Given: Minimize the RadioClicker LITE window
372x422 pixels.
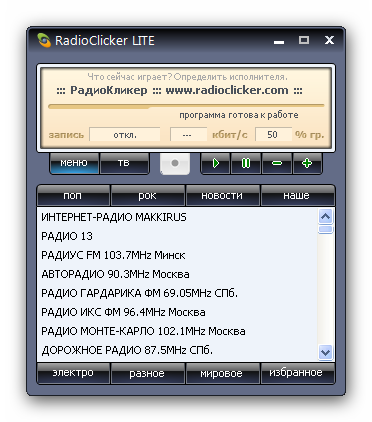Looking at the screenshot, I should (279, 41).
